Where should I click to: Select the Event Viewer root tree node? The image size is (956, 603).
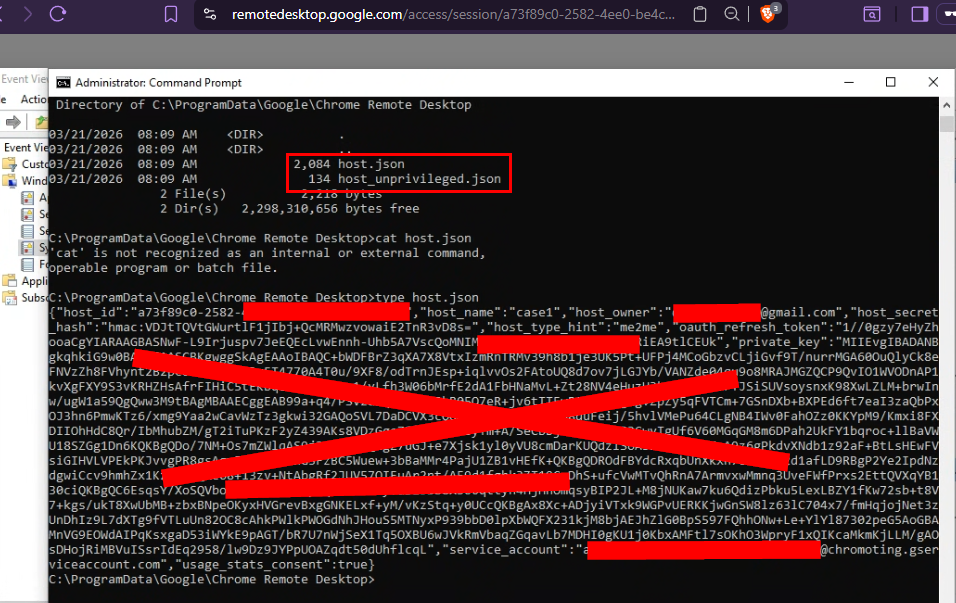click(x=25, y=148)
